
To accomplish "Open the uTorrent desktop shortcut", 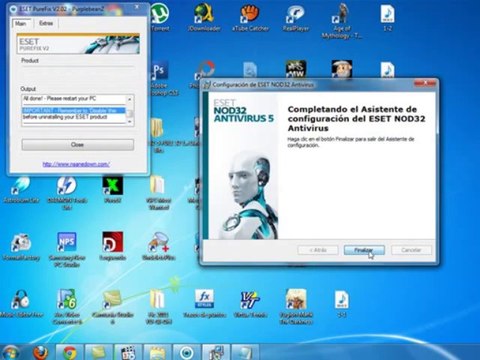I will pyautogui.click(x=160, y=18).
